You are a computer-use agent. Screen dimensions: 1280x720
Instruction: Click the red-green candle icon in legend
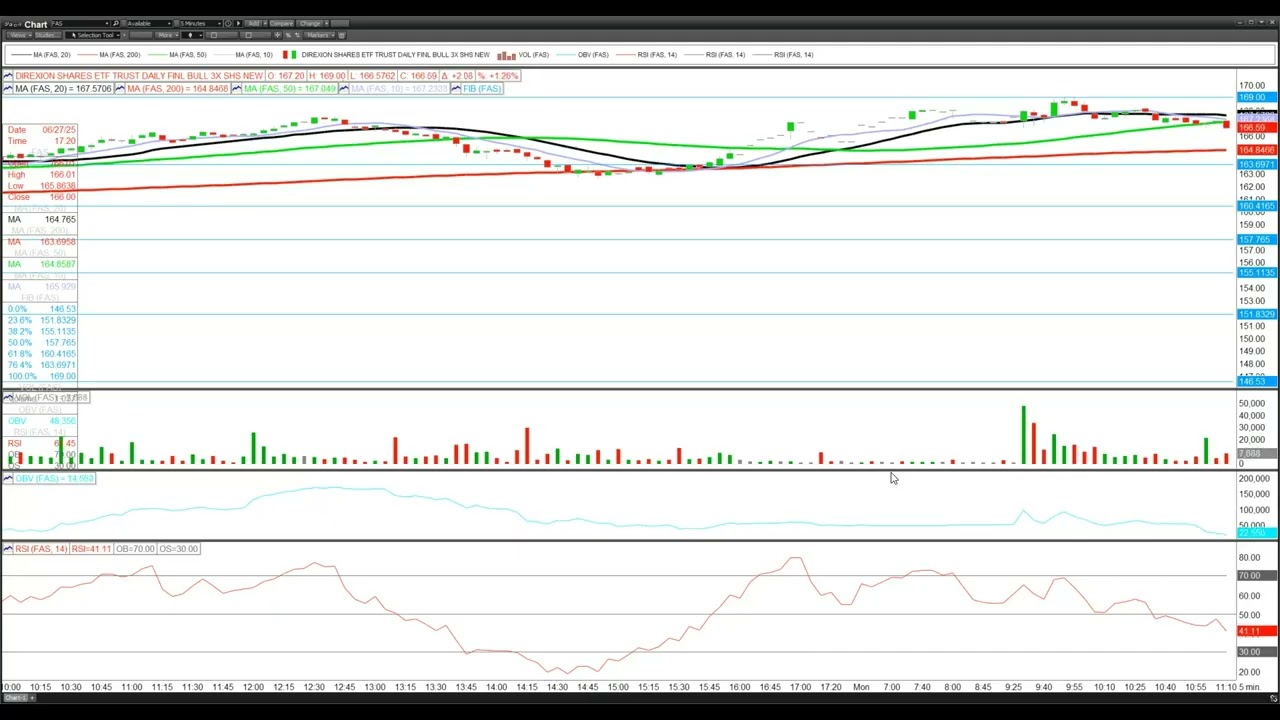click(x=289, y=55)
